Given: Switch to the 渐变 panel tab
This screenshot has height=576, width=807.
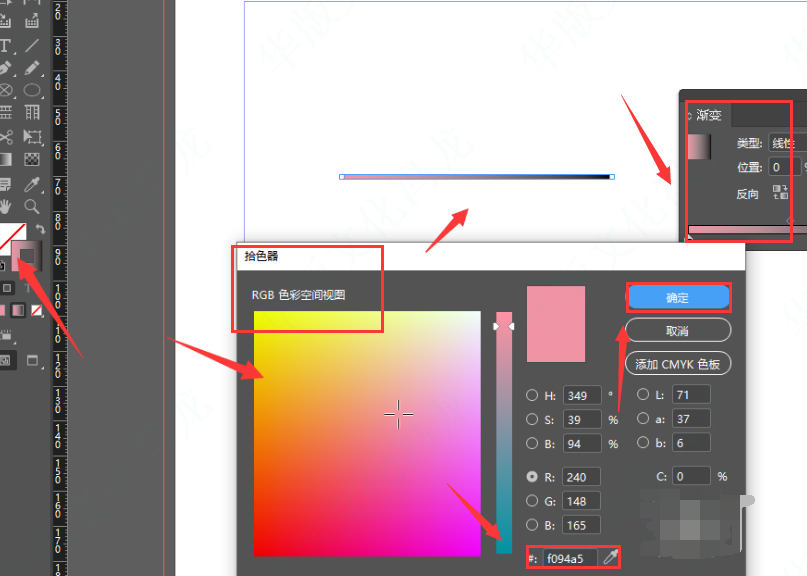Looking at the screenshot, I should coord(709,115).
